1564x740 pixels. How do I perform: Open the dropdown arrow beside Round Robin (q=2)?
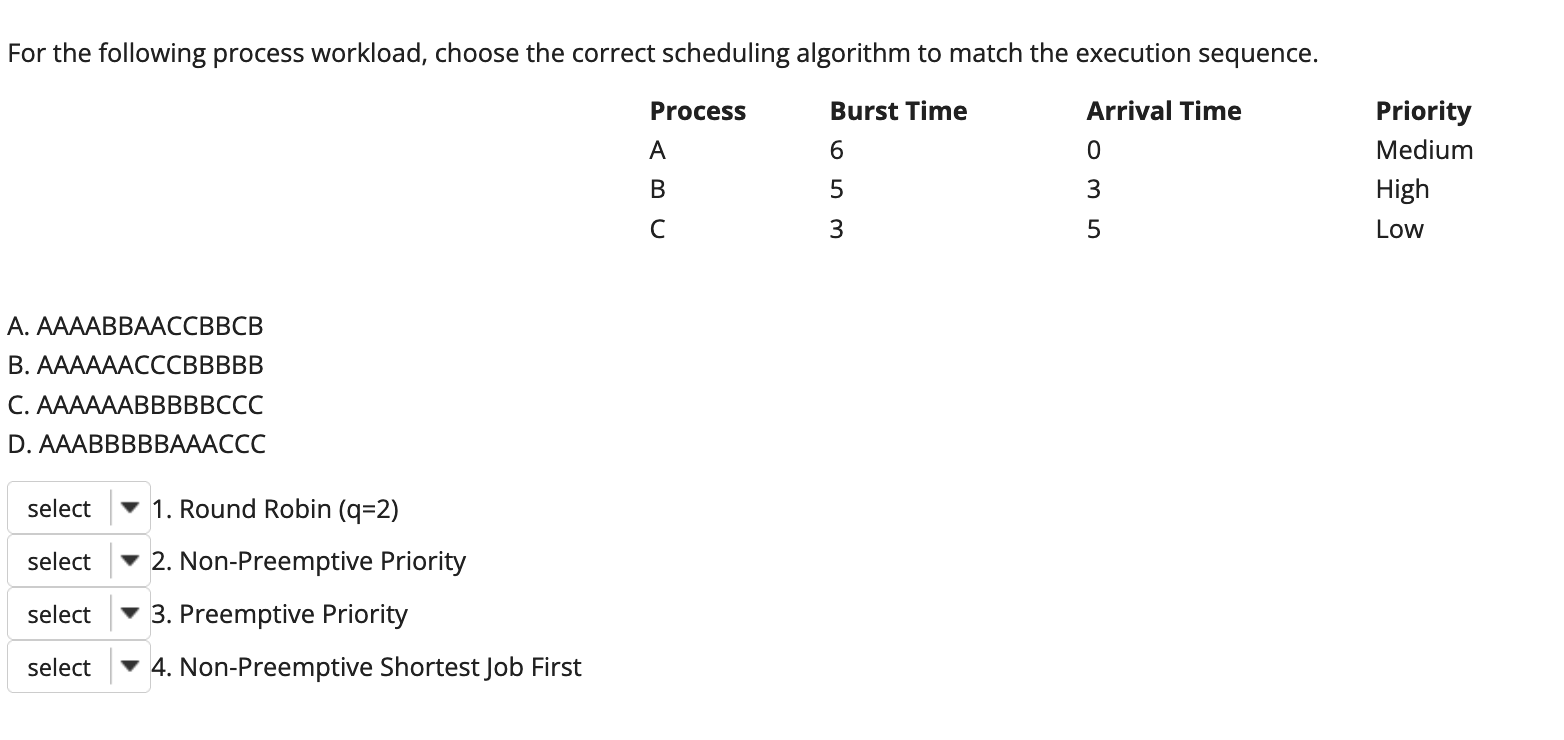coord(130,508)
